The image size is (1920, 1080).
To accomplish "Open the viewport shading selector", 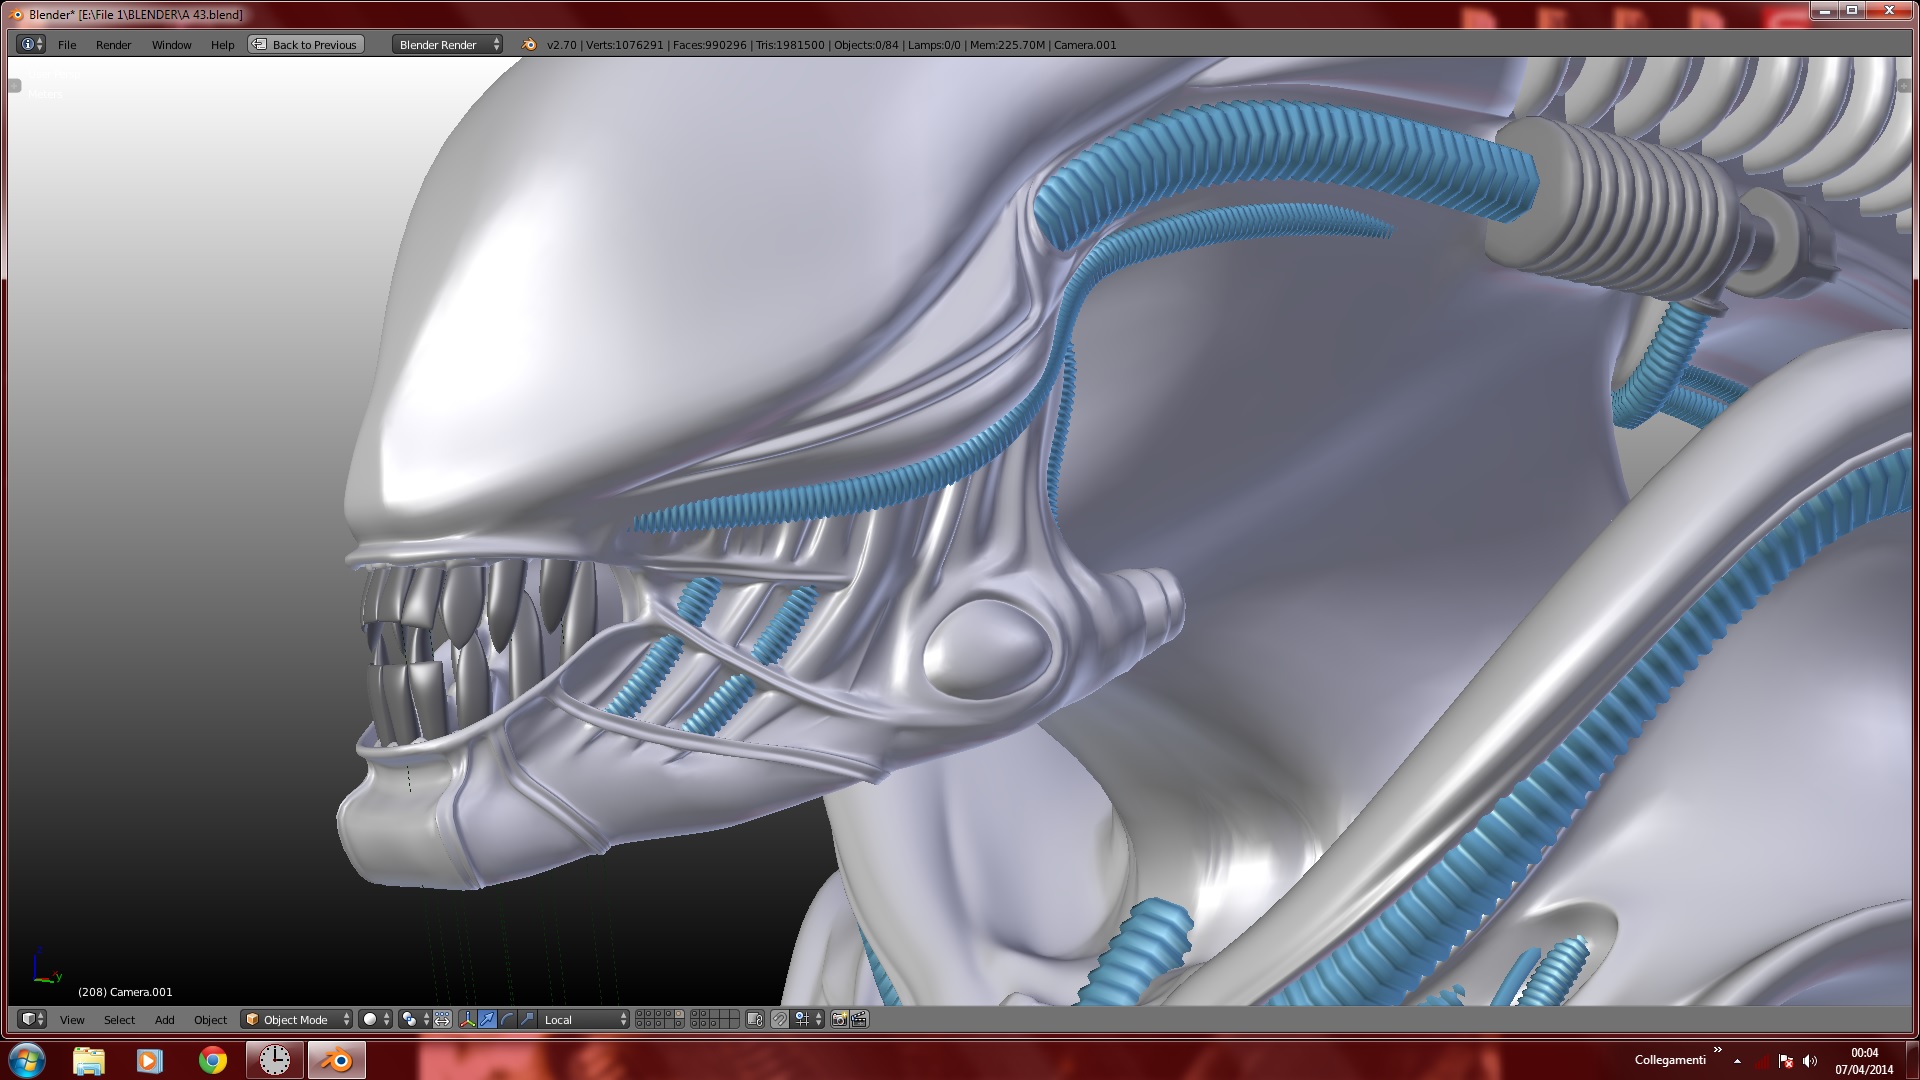I will coord(375,1019).
